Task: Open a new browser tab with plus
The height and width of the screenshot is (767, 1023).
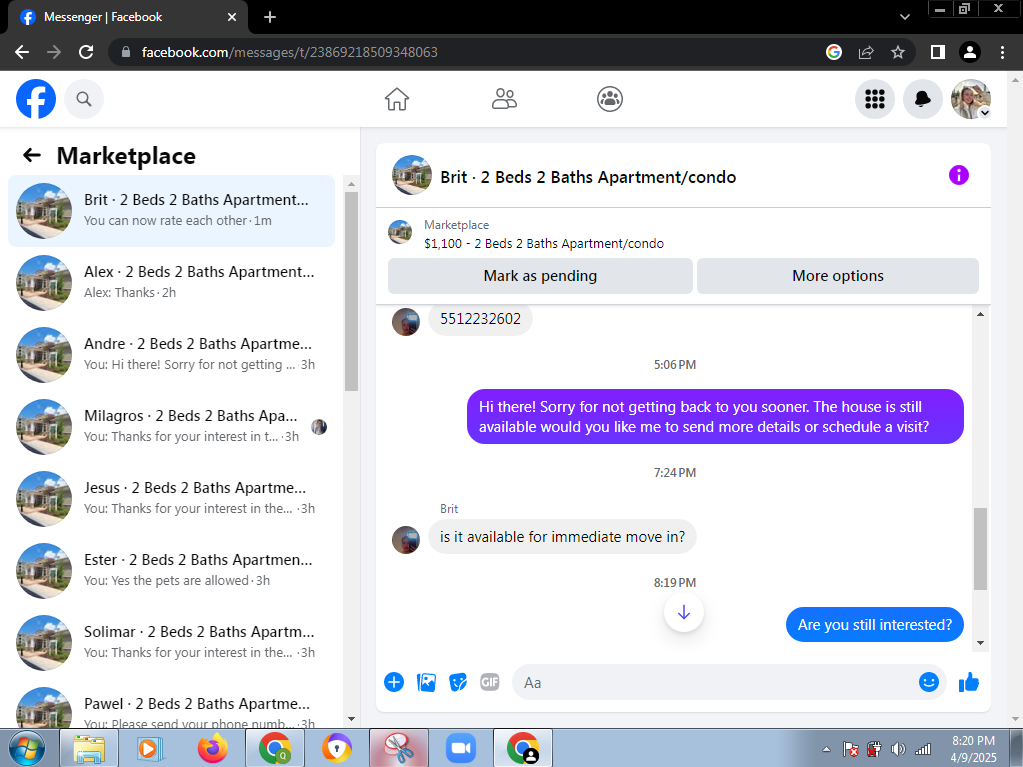Action: click(x=270, y=18)
